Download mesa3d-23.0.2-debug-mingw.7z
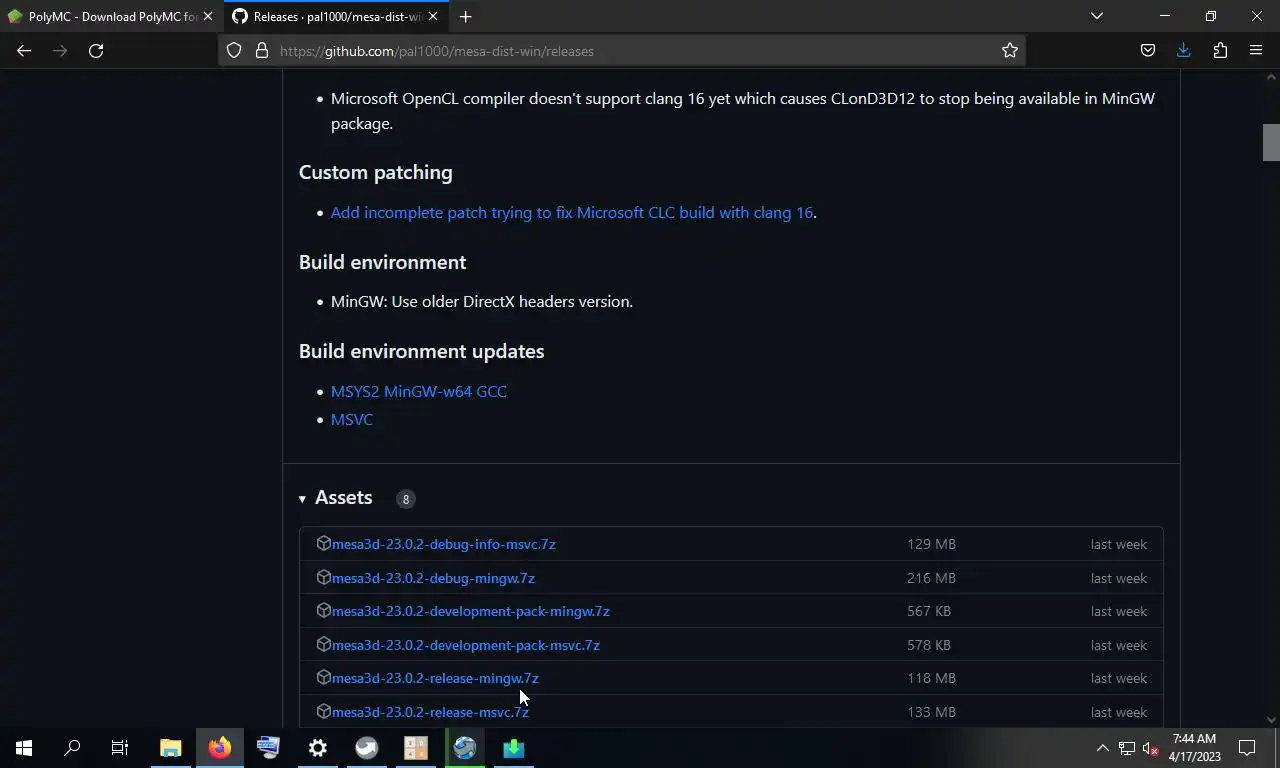This screenshot has height=768, width=1280. (x=433, y=578)
